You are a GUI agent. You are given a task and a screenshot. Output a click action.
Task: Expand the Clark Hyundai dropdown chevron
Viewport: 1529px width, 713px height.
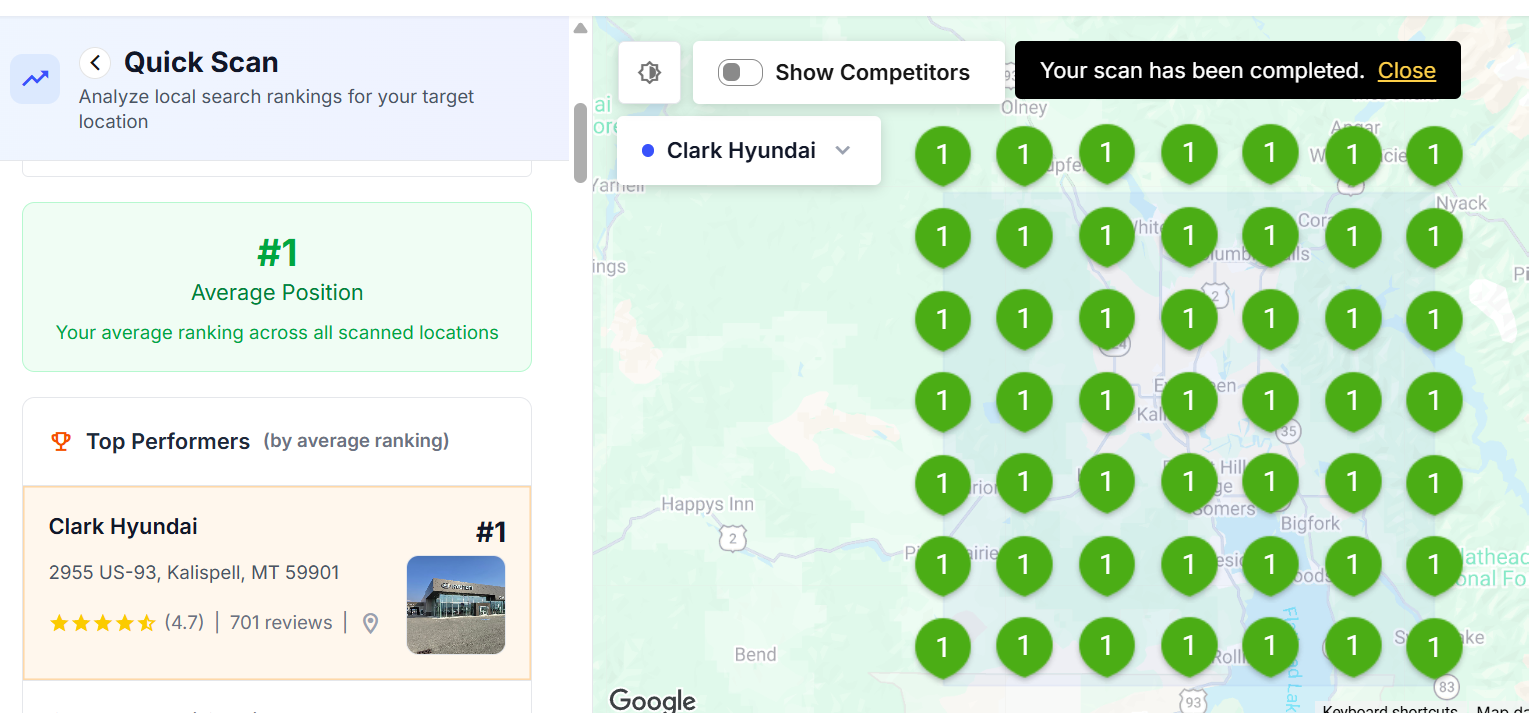click(x=842, y=150)
